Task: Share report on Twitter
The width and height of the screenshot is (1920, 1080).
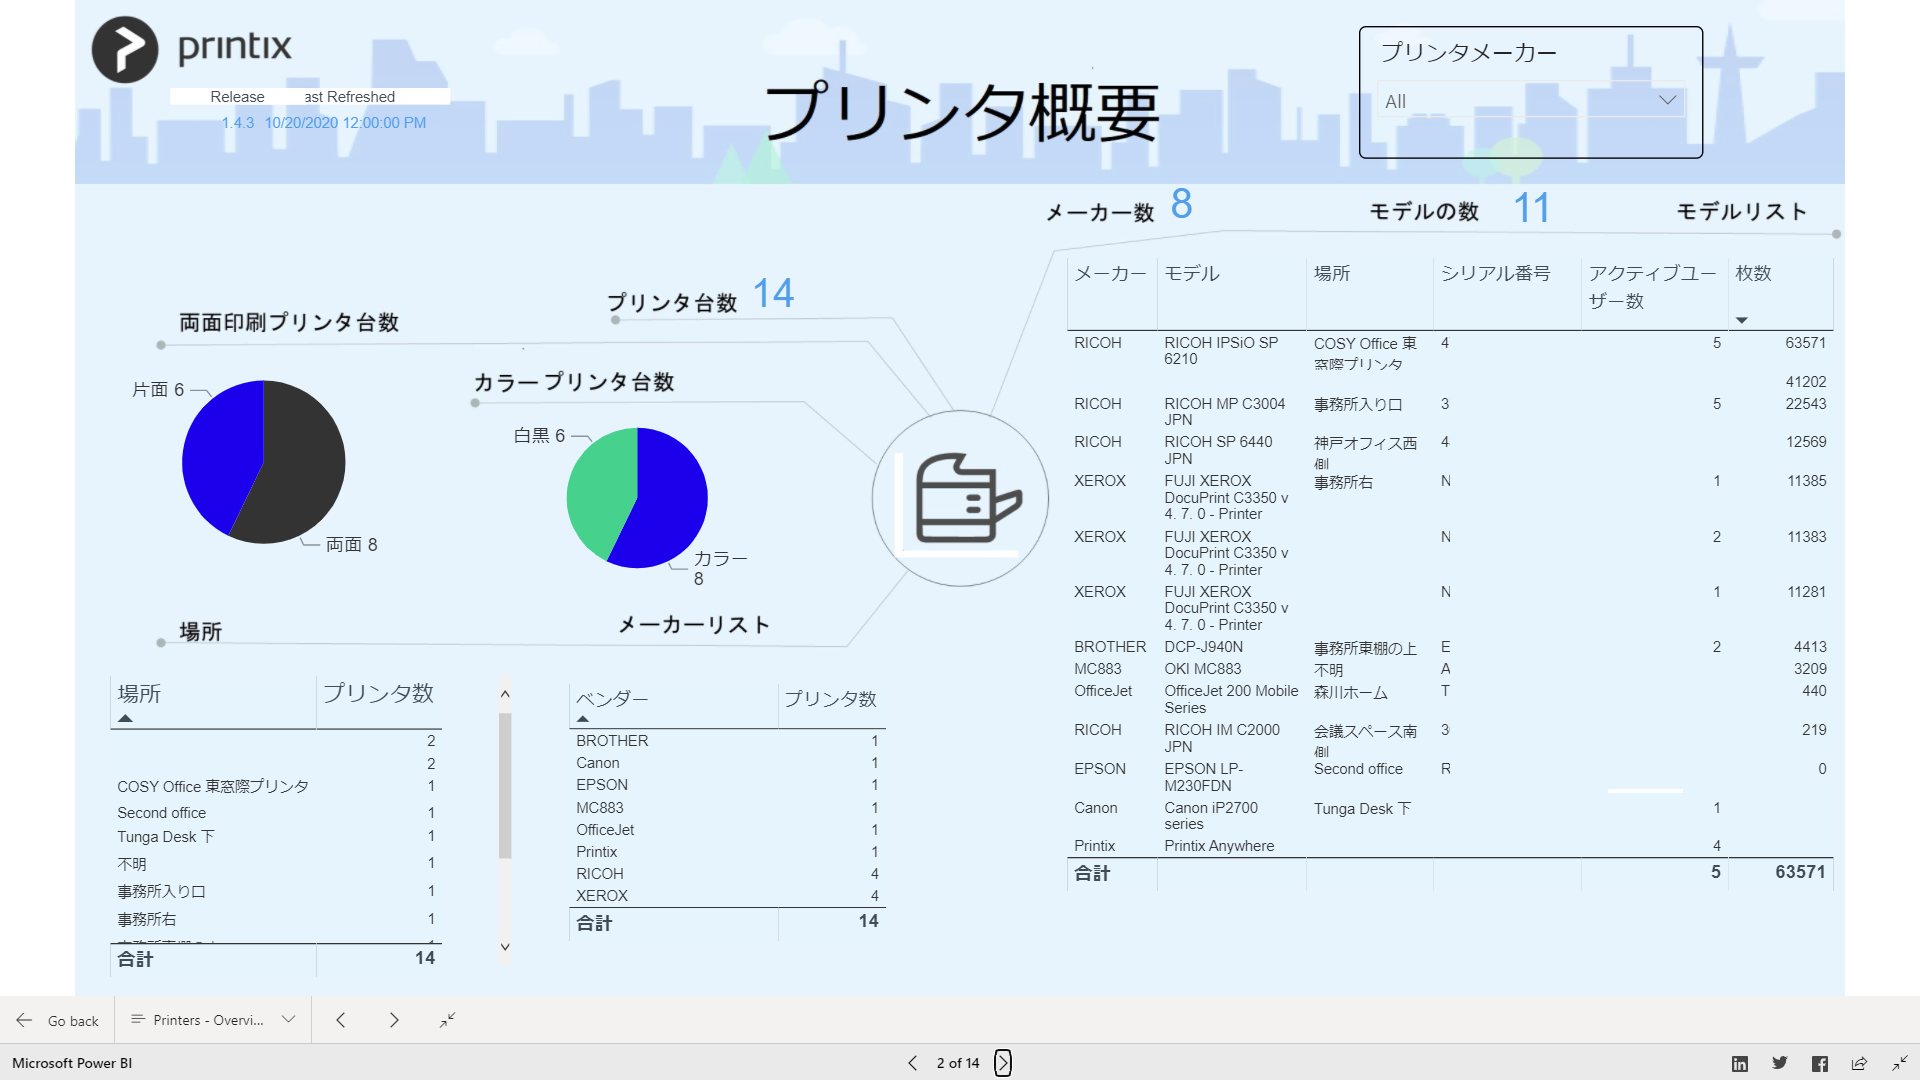Action: point(1780,1064)
